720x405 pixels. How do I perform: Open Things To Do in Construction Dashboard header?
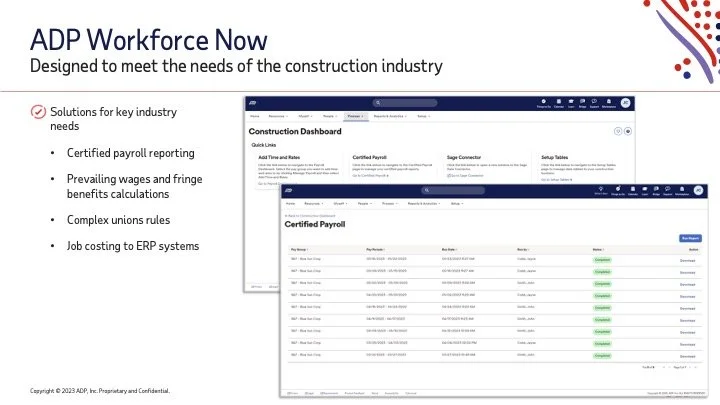click(x=544, y=103)
